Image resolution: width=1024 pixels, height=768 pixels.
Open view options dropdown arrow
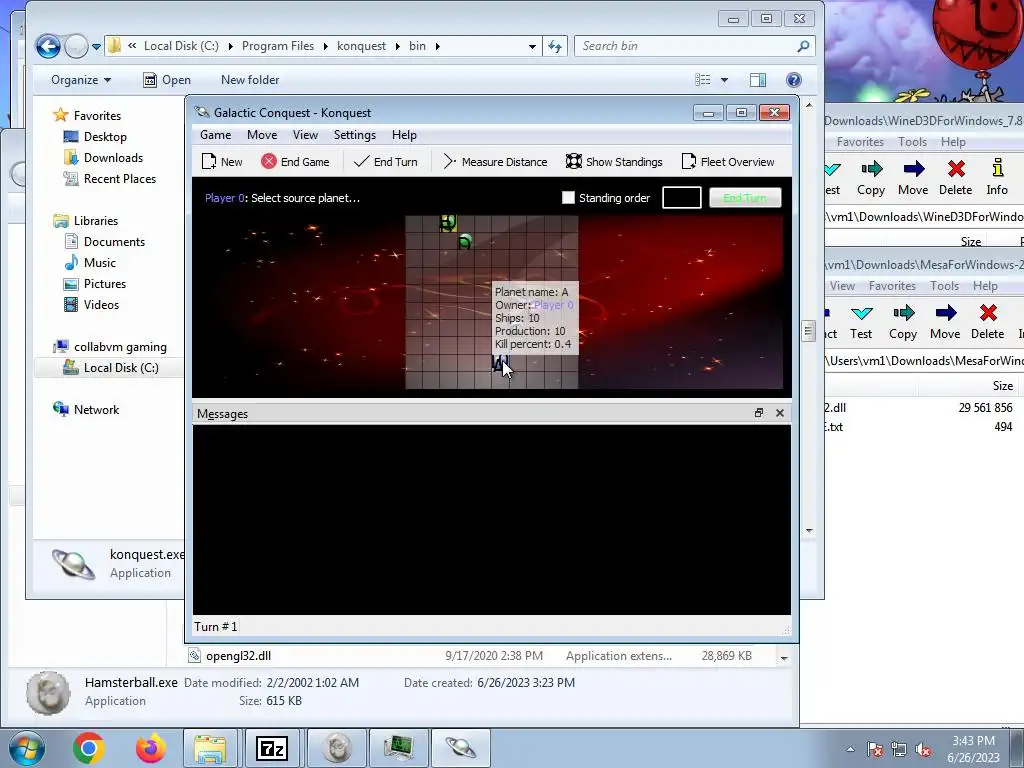[724, 80]
